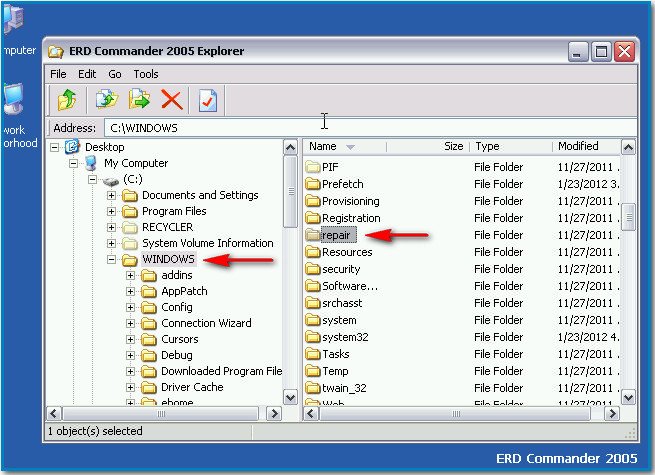Click the My Computer icon in the tree
Image resolution: width=655 pixels, height=475 pixels.
pyautogui.click(x=91, y=163)
